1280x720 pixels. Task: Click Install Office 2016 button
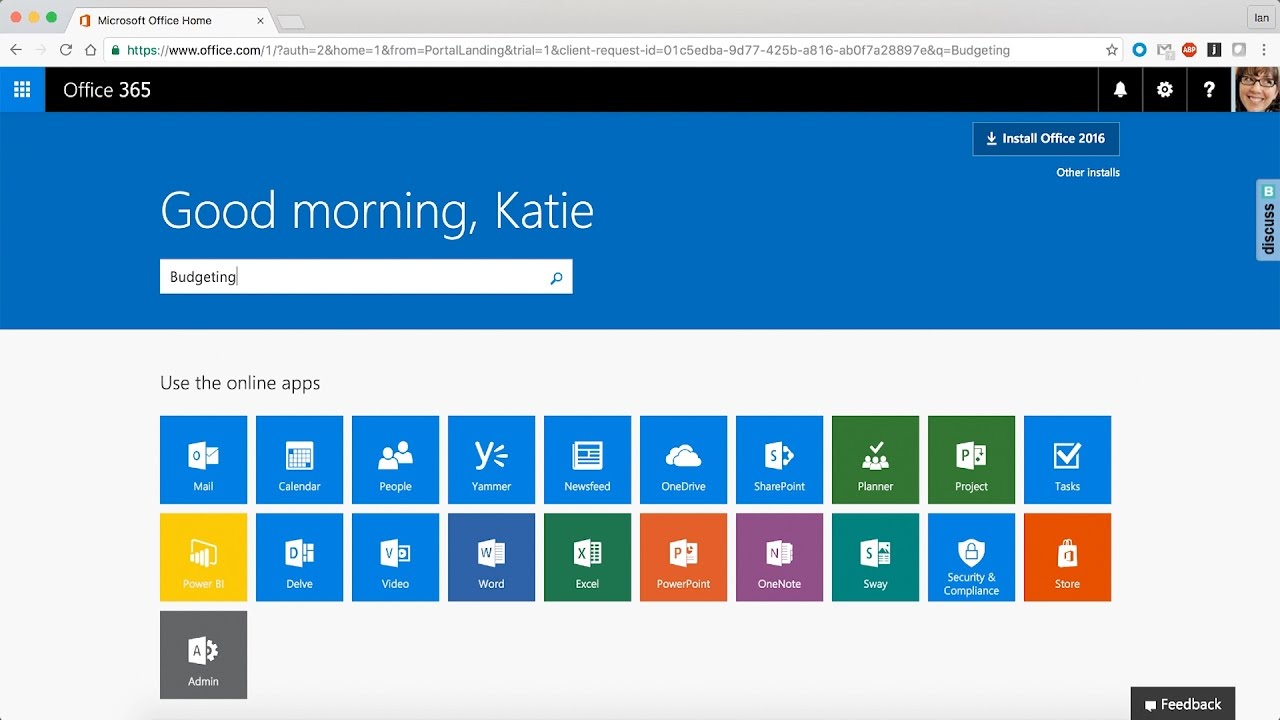(x=1046, y=139)
